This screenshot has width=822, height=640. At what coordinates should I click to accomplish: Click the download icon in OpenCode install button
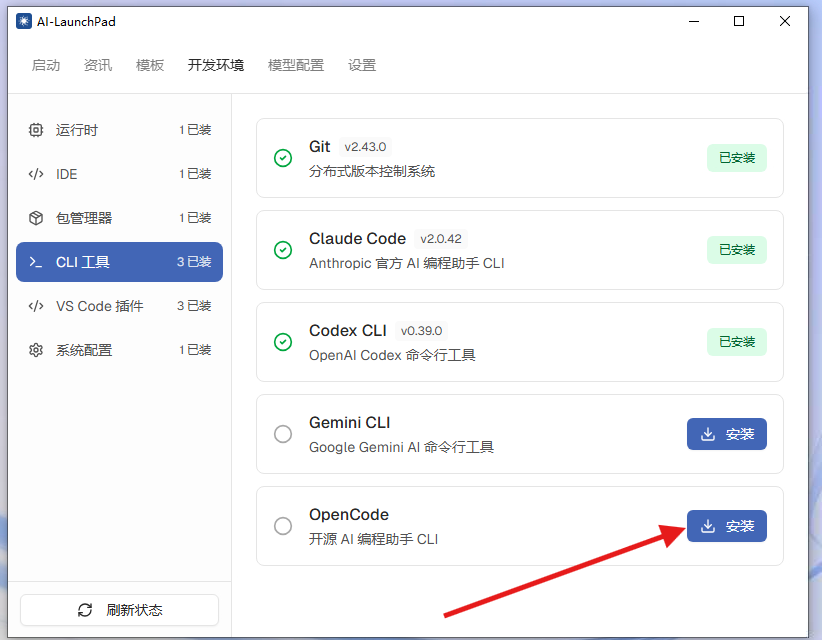coord(708,526)
